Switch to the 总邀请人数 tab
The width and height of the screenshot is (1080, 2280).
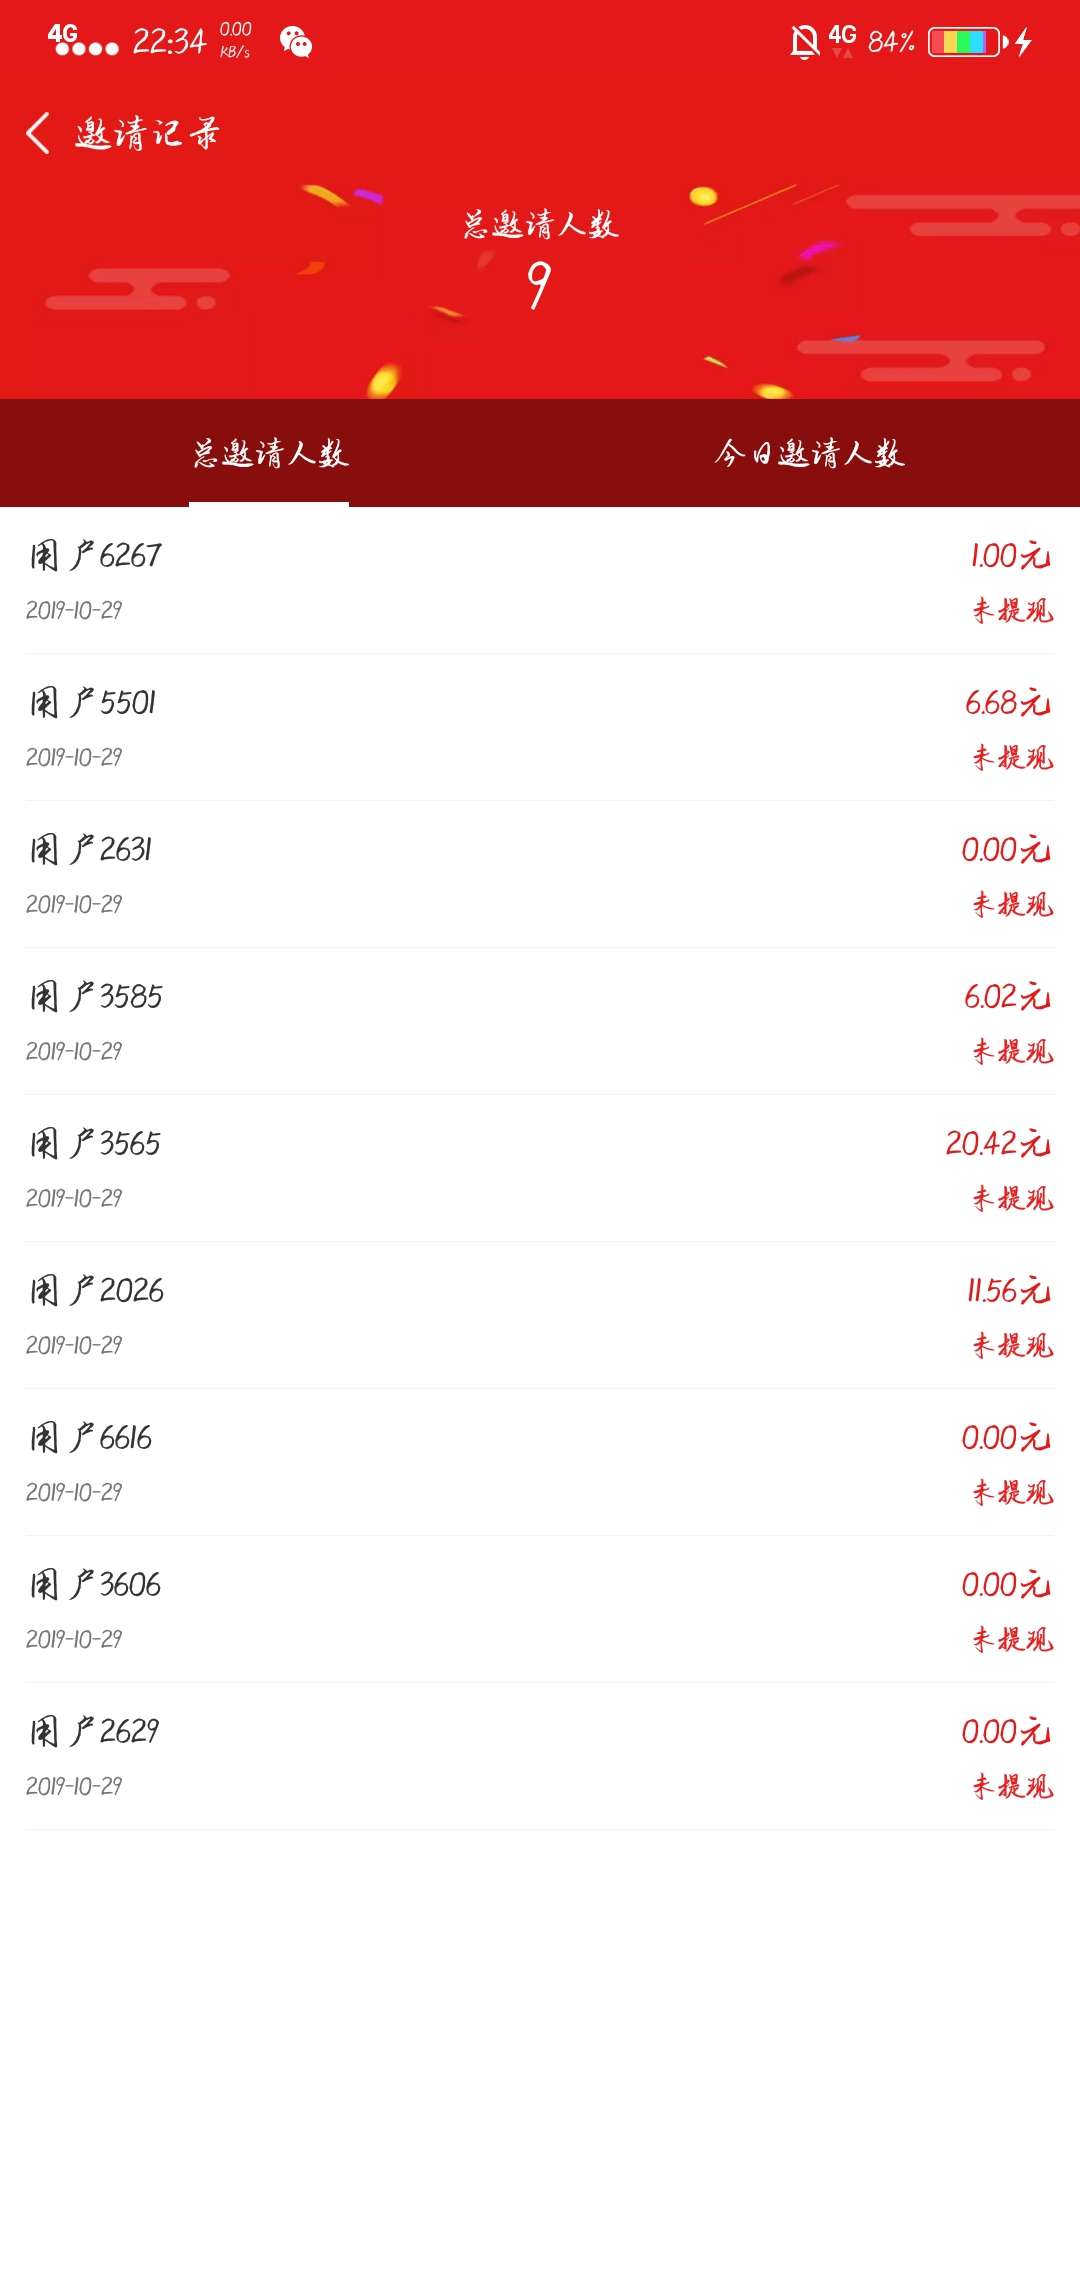point(270,454)
